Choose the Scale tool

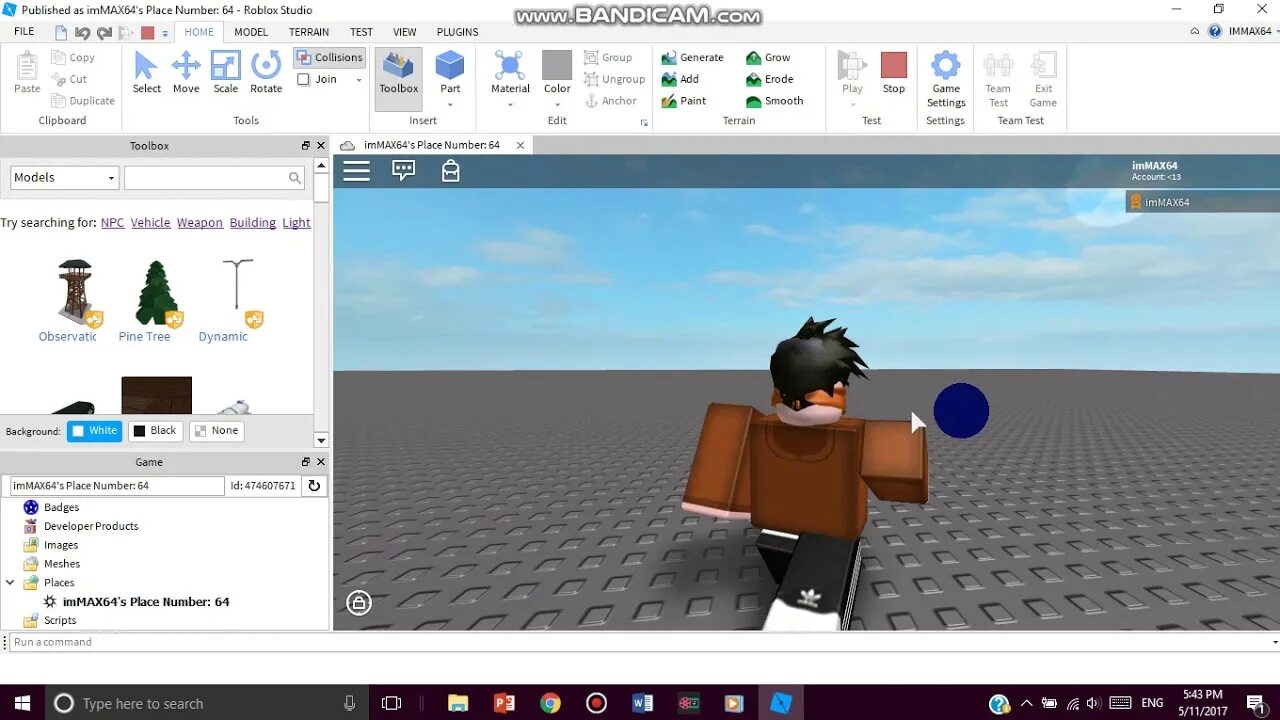coord(226,73)
